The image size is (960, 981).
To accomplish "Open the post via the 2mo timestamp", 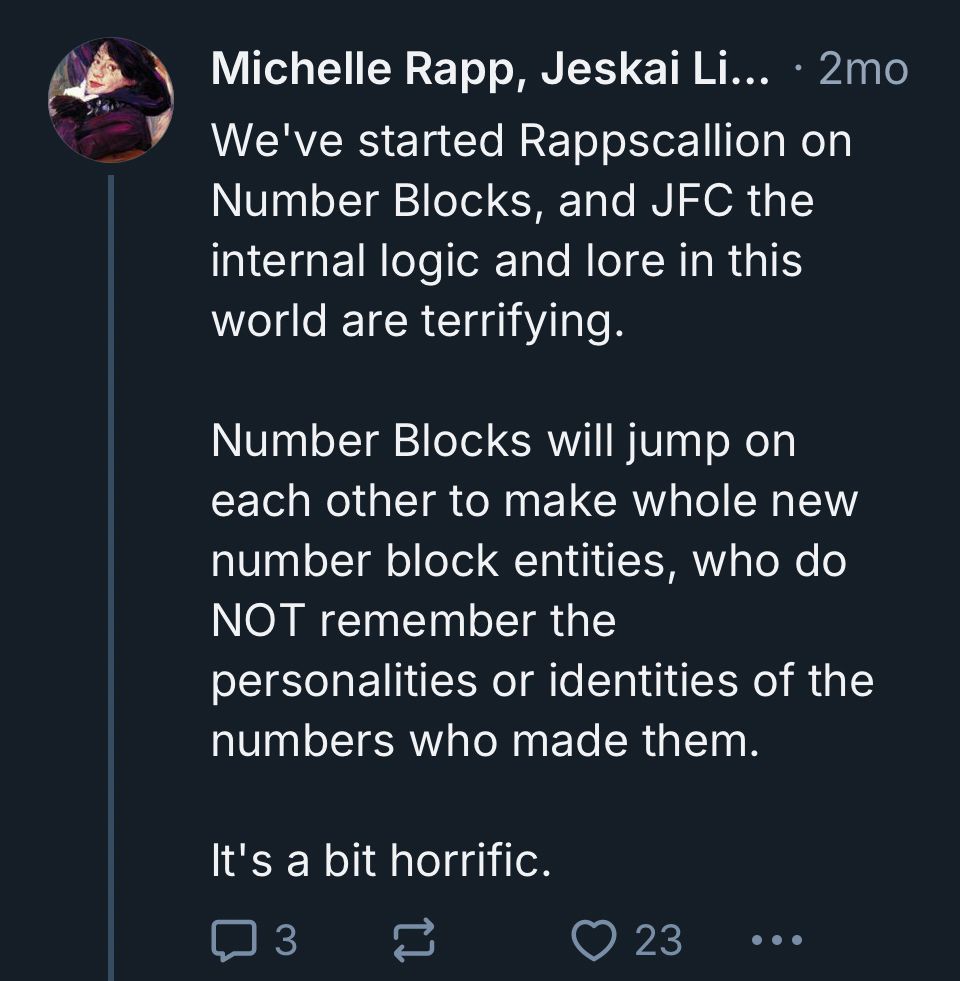I will (862, 69).
